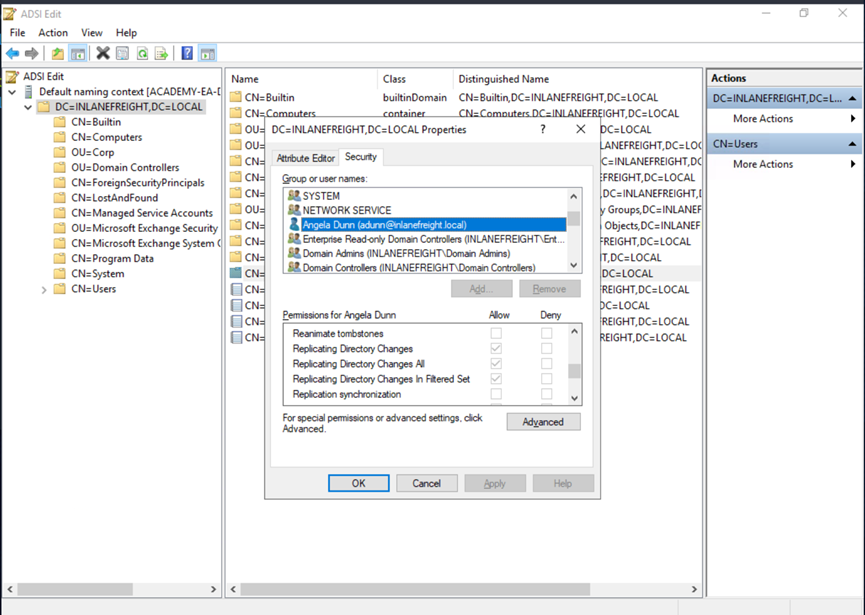Toggle Deny for Replication synchronization
Image resolution: width=865 pixels, height=615 pixels.
point(546,394)
